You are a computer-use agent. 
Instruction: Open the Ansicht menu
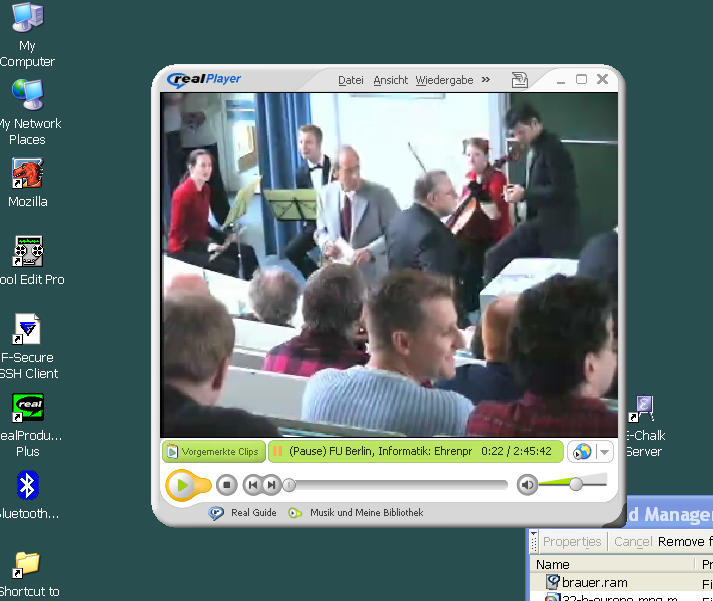(x=390, y=80)
